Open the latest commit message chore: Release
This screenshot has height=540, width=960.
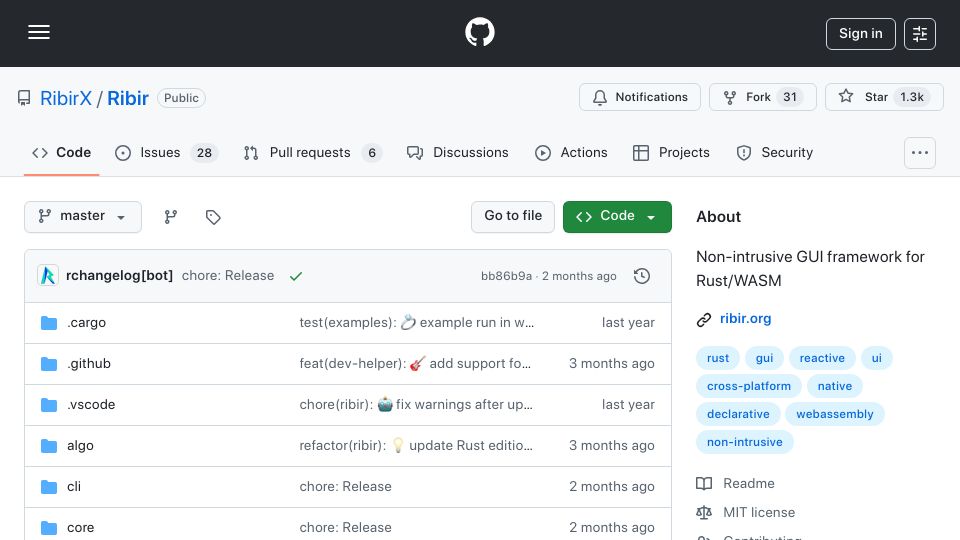[x=228, y=276]
